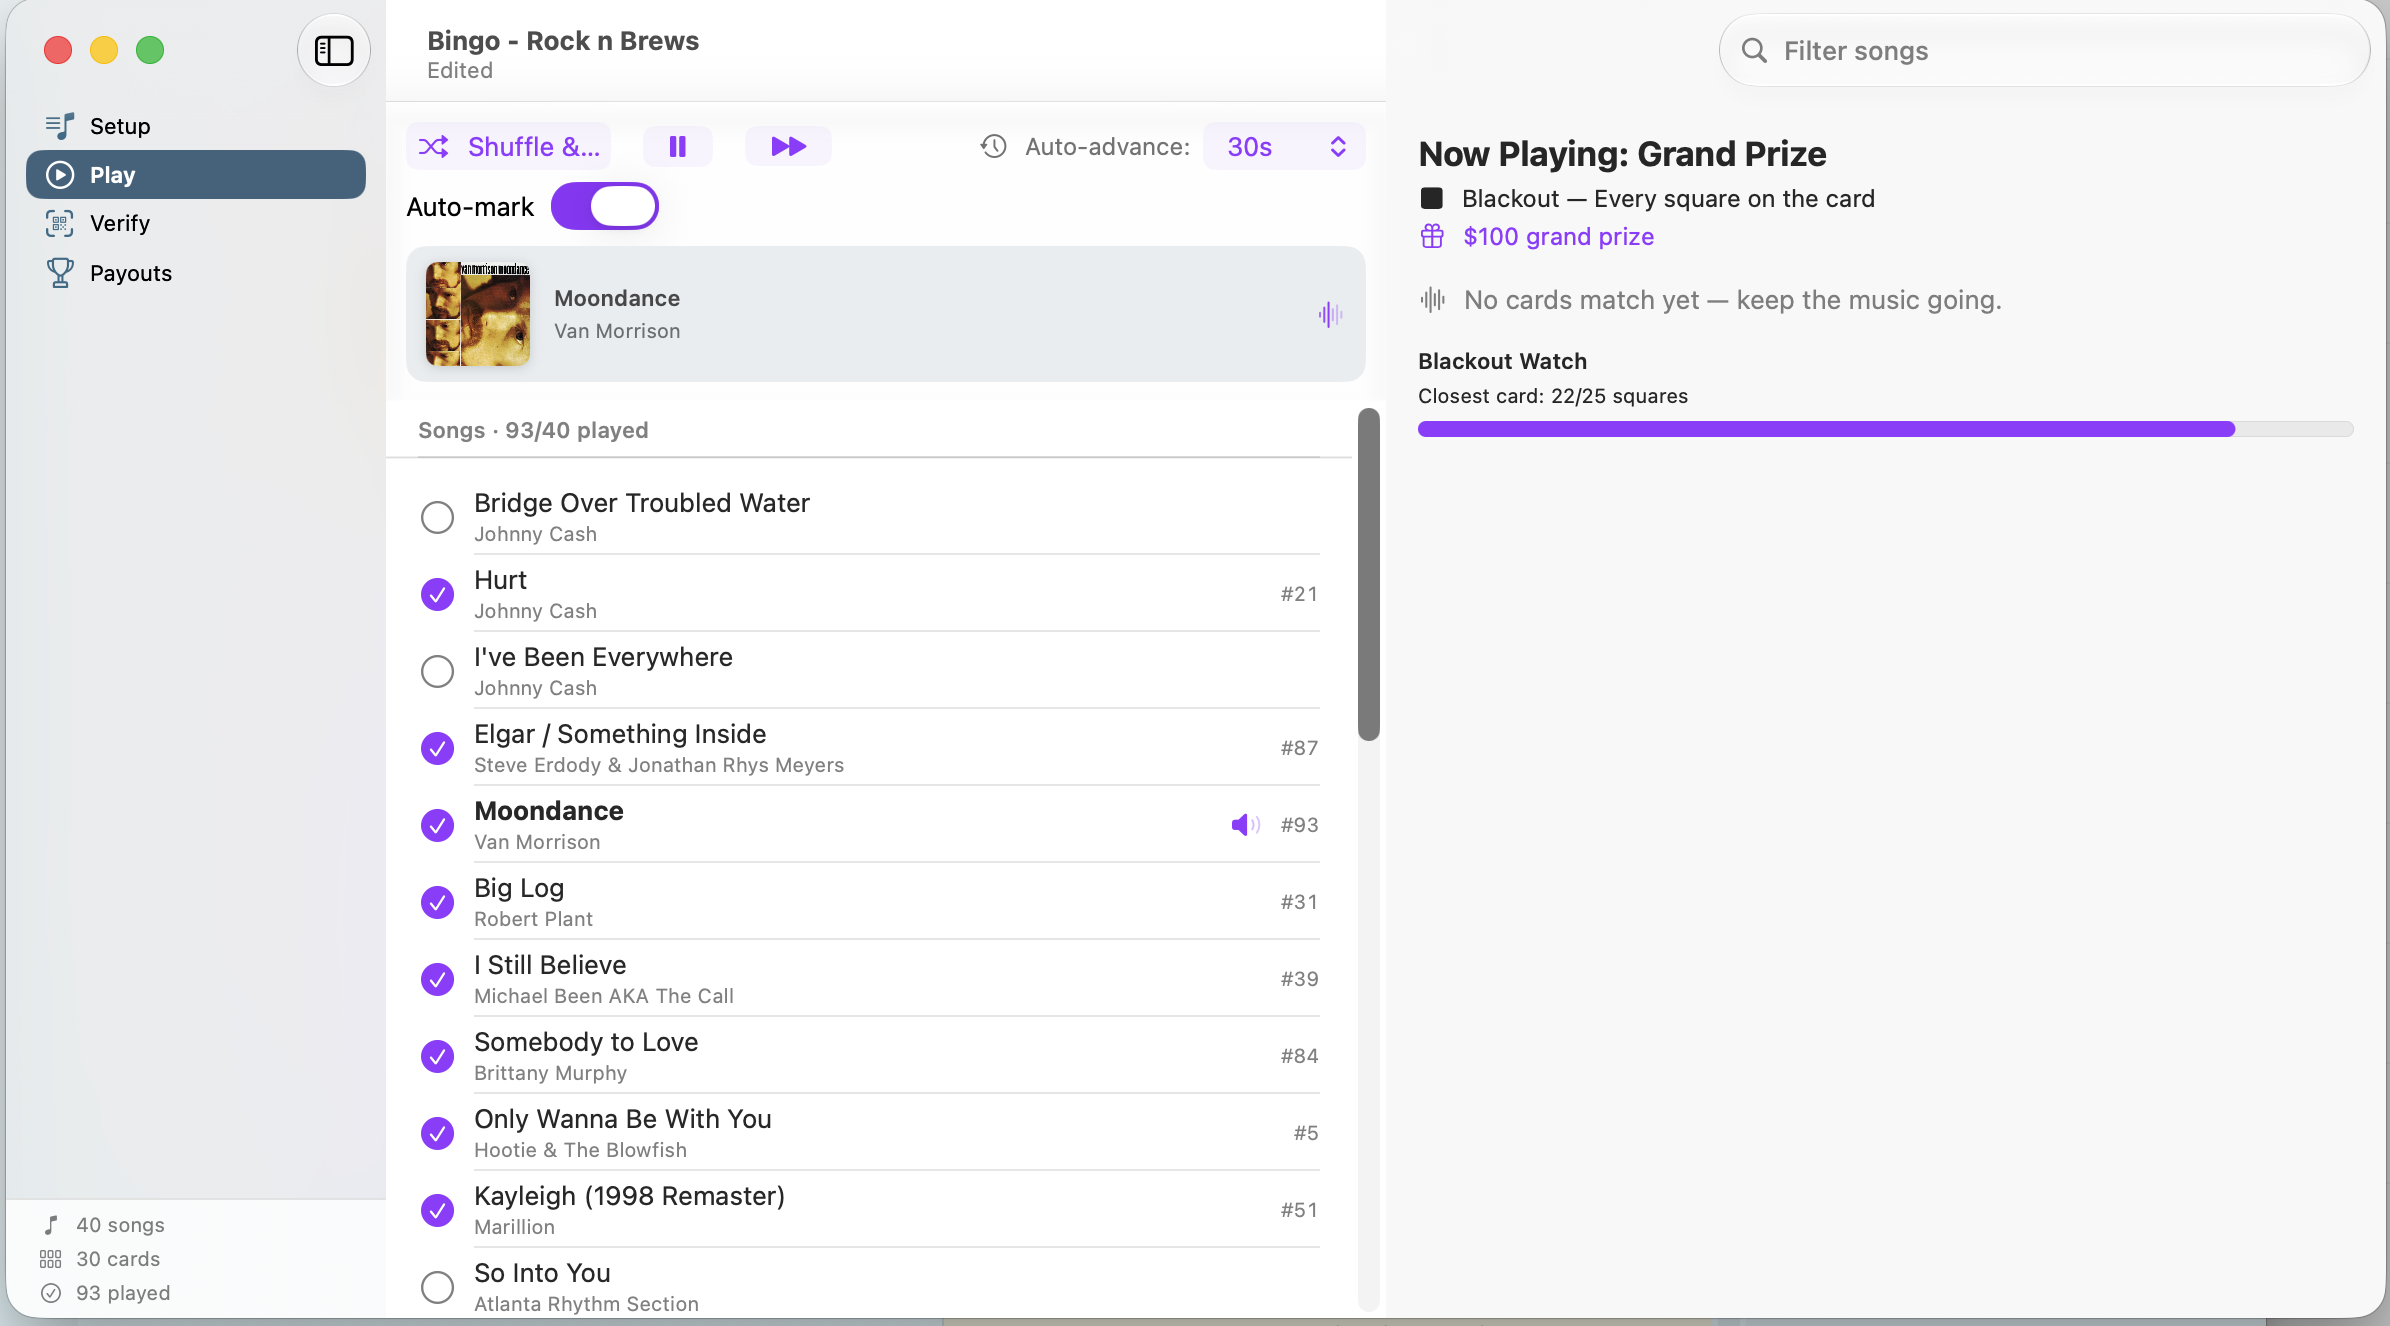This screenshot has width=2390, height=1326.
Task: Click the Play circle icon in sidebar
Action: pyautogui.click(x=60, y=175)
